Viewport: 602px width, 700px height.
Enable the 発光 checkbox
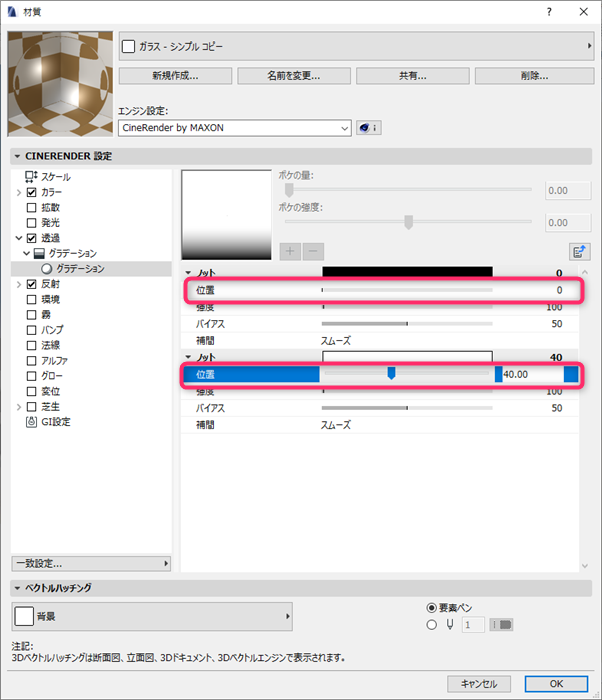(x=31, y=223)
